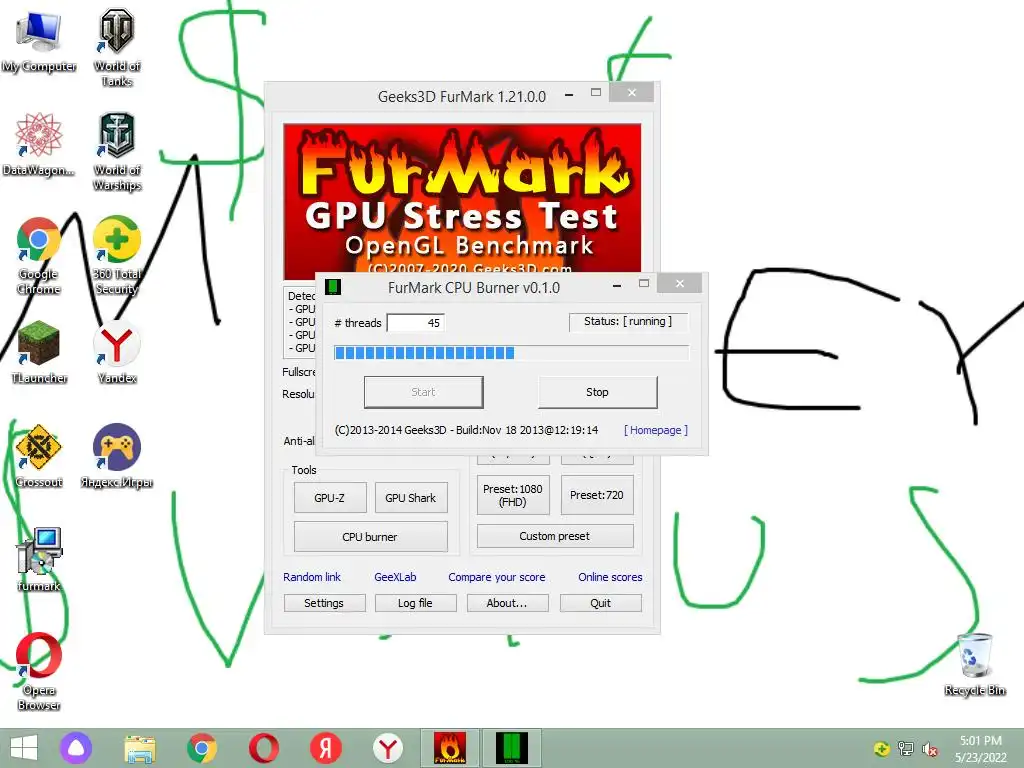Open FurMark Settings
The width and height of the screenshot is (1024, 768).
324,603
